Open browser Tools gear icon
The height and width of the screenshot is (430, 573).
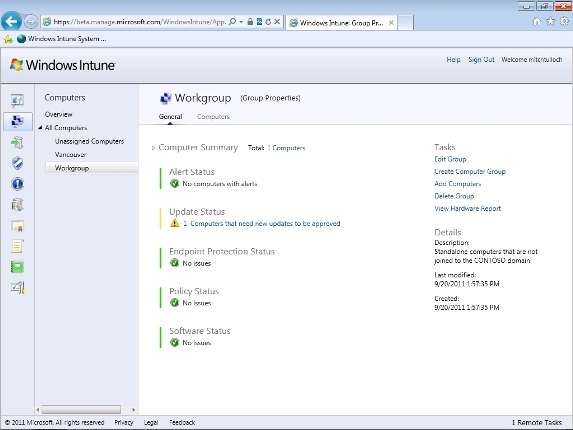coord(565,22)
